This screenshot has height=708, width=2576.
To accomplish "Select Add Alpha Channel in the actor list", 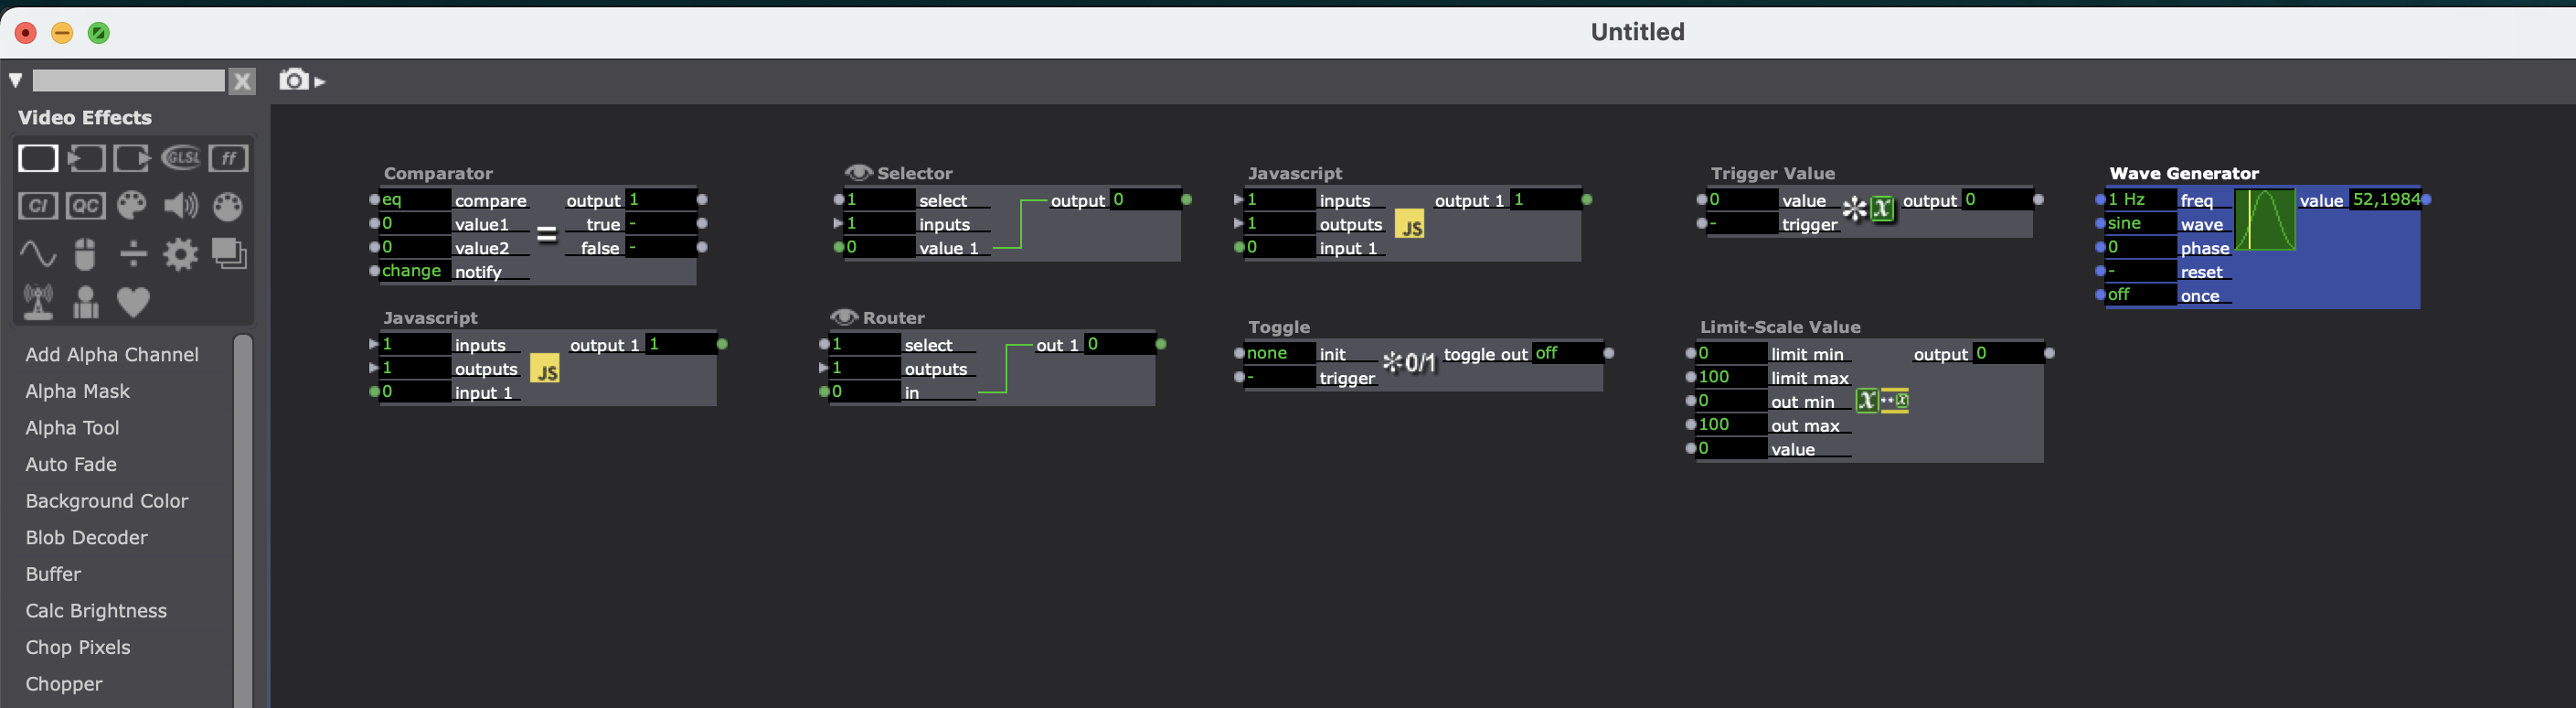I will click(x=112, y=354).
